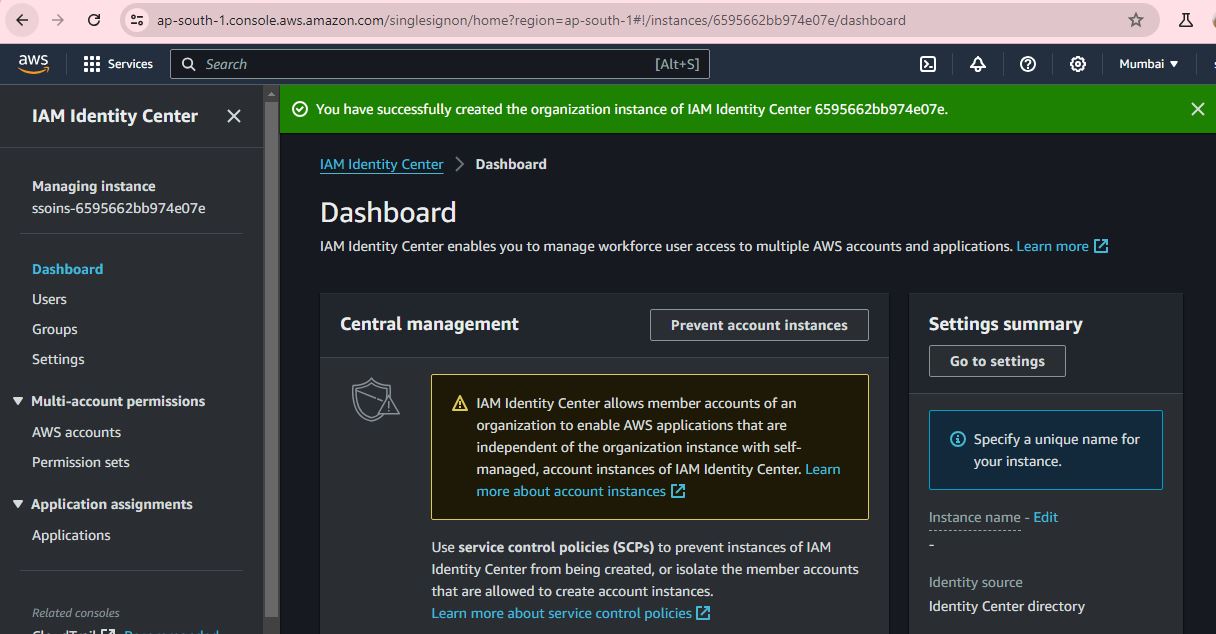Collapse the Application assignments section

point(18,504)
